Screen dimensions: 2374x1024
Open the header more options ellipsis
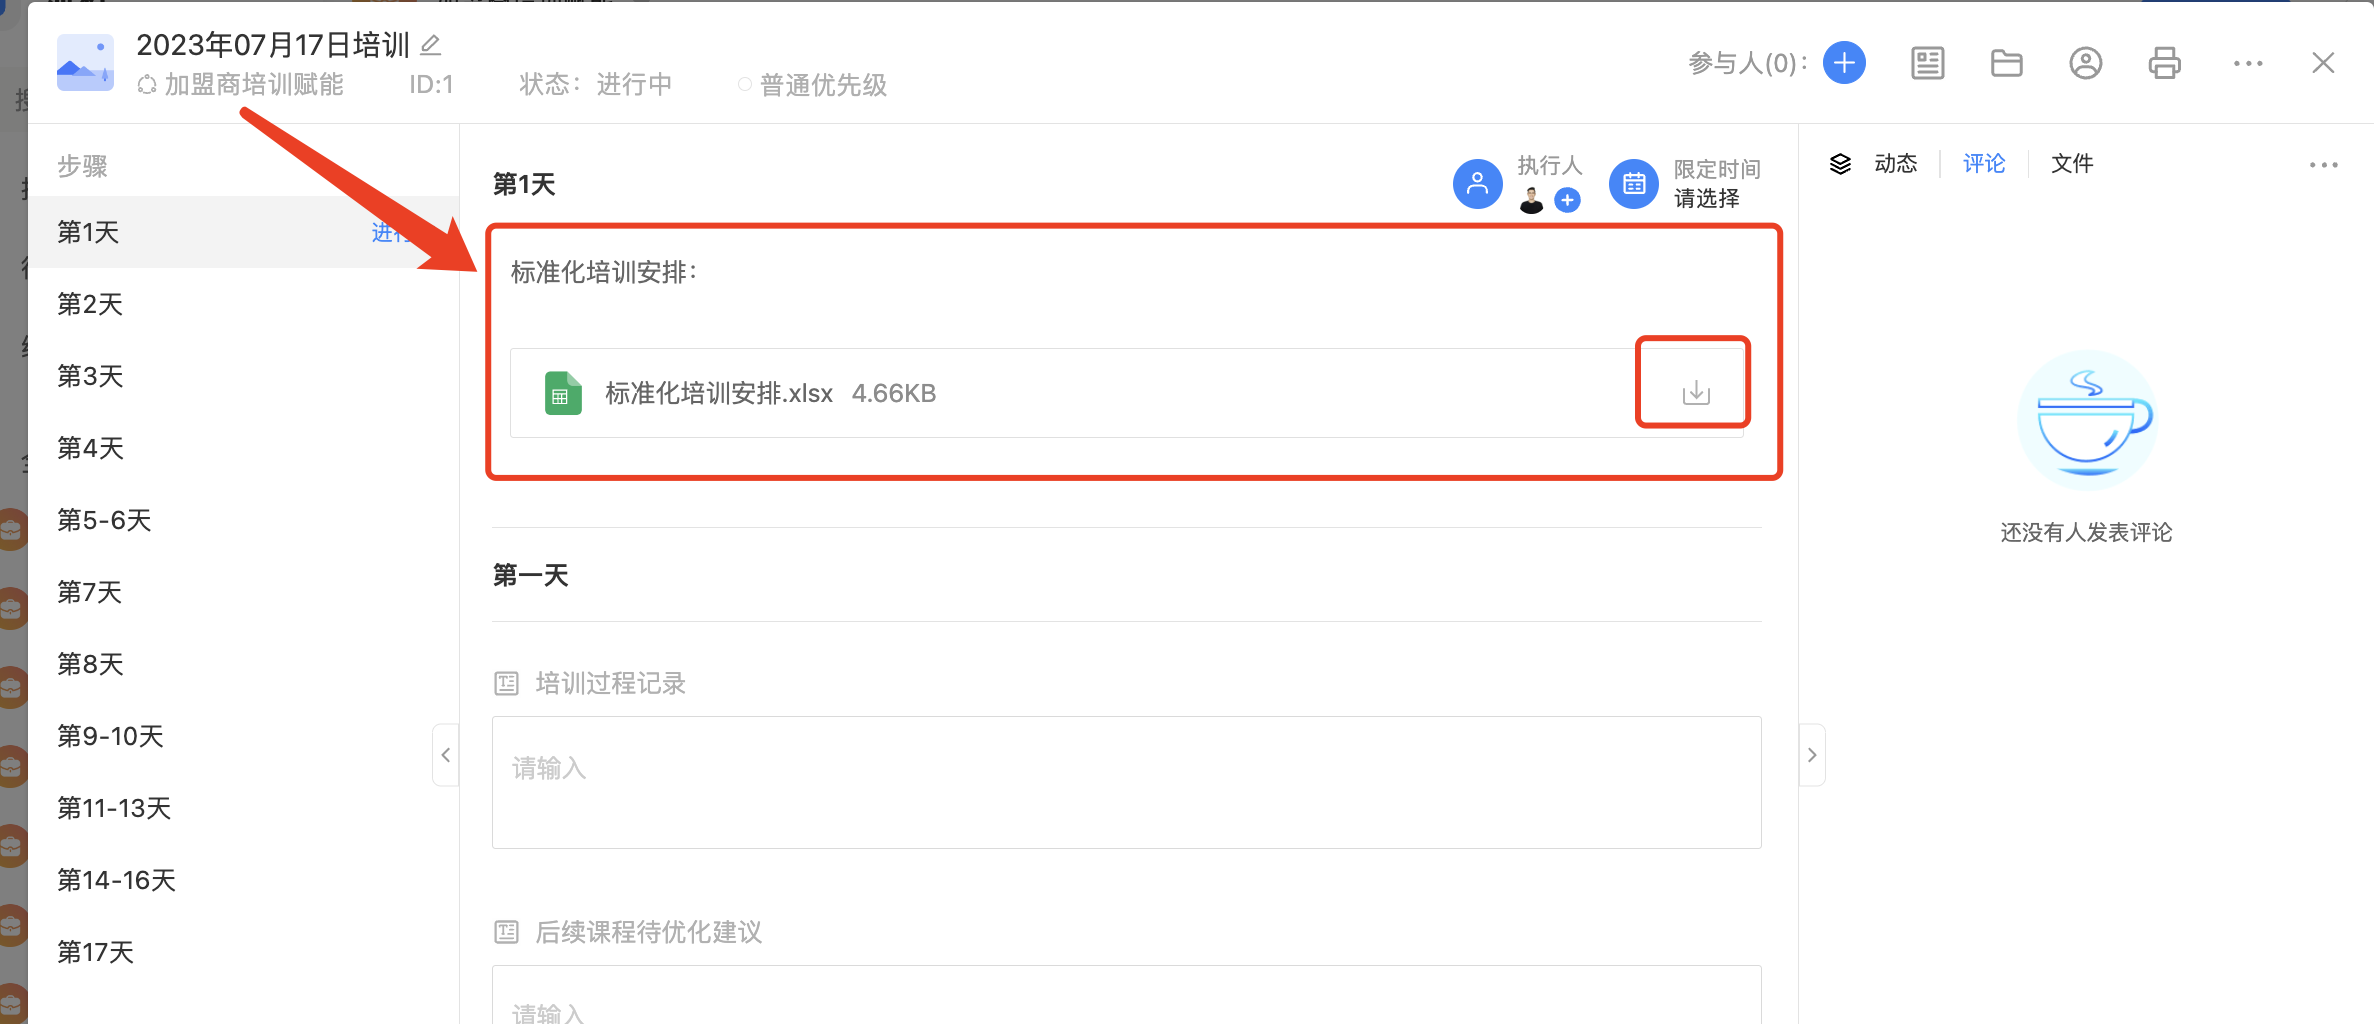tap(2247, 63)
